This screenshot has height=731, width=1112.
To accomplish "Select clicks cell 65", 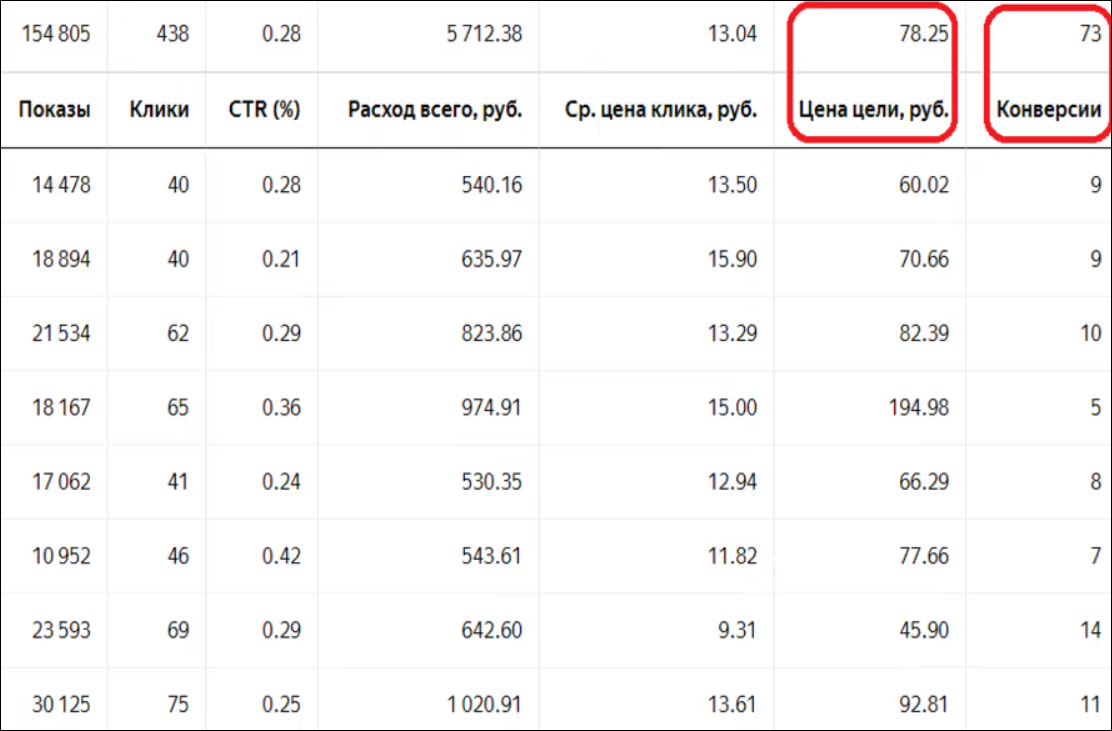I will click(x=178, y=408).
